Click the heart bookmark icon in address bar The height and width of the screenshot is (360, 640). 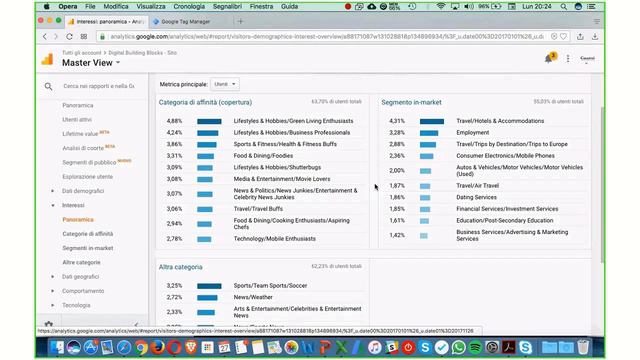(x=563, y=36)
